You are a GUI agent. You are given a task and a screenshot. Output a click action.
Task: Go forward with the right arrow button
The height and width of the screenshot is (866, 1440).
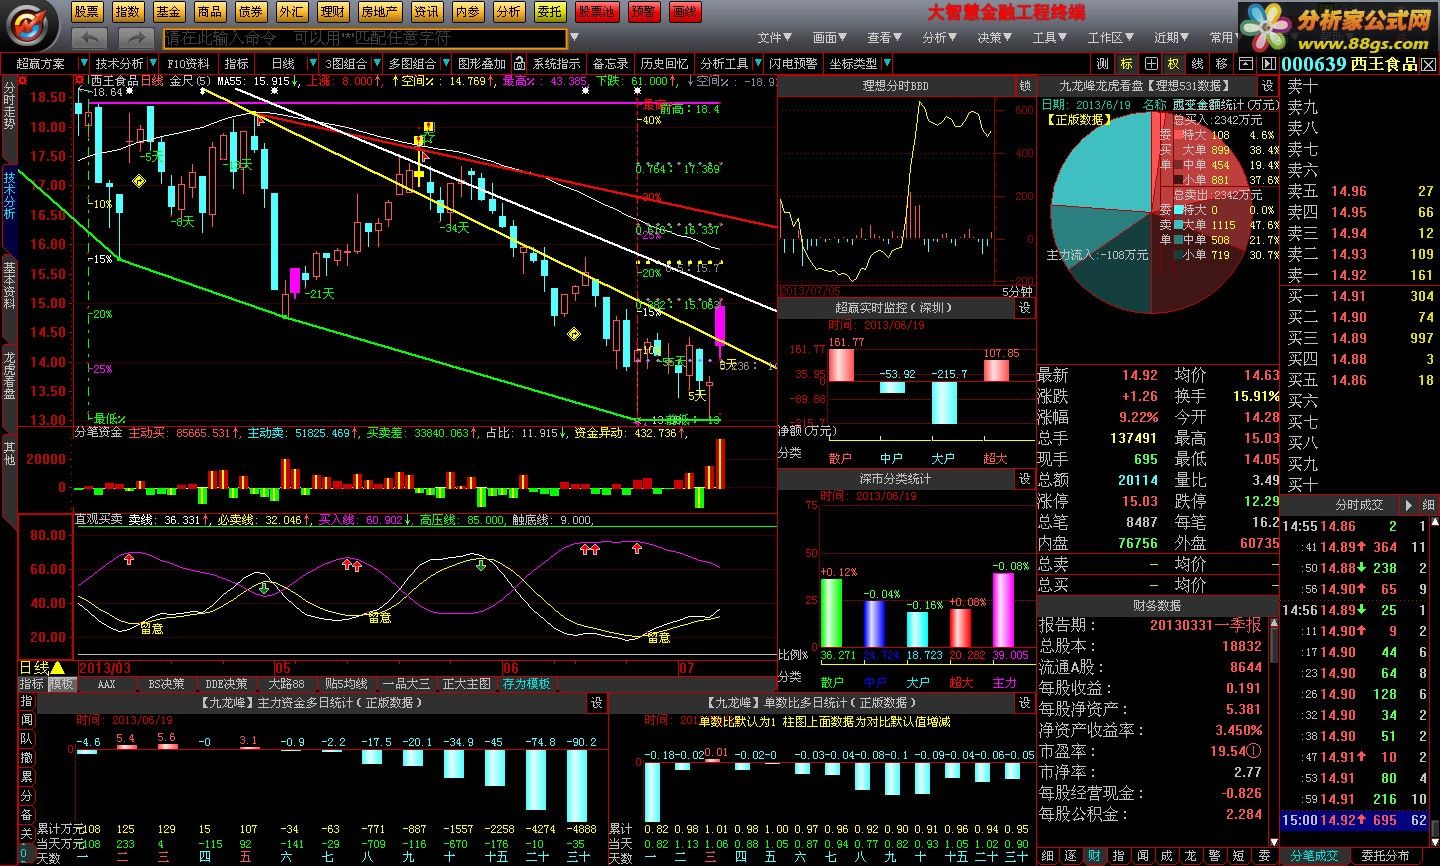(x=135, y=38)
